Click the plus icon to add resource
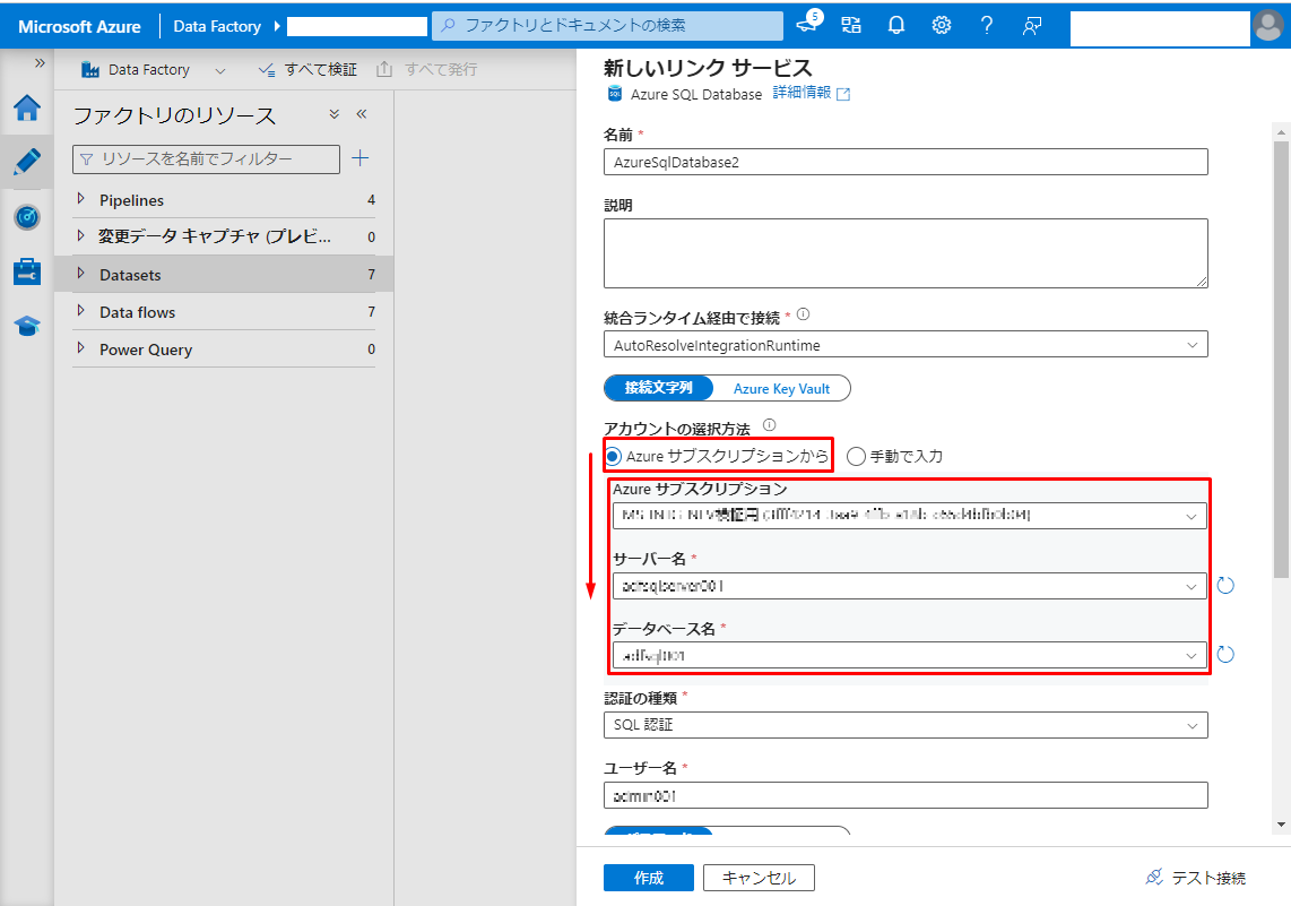 361,158
